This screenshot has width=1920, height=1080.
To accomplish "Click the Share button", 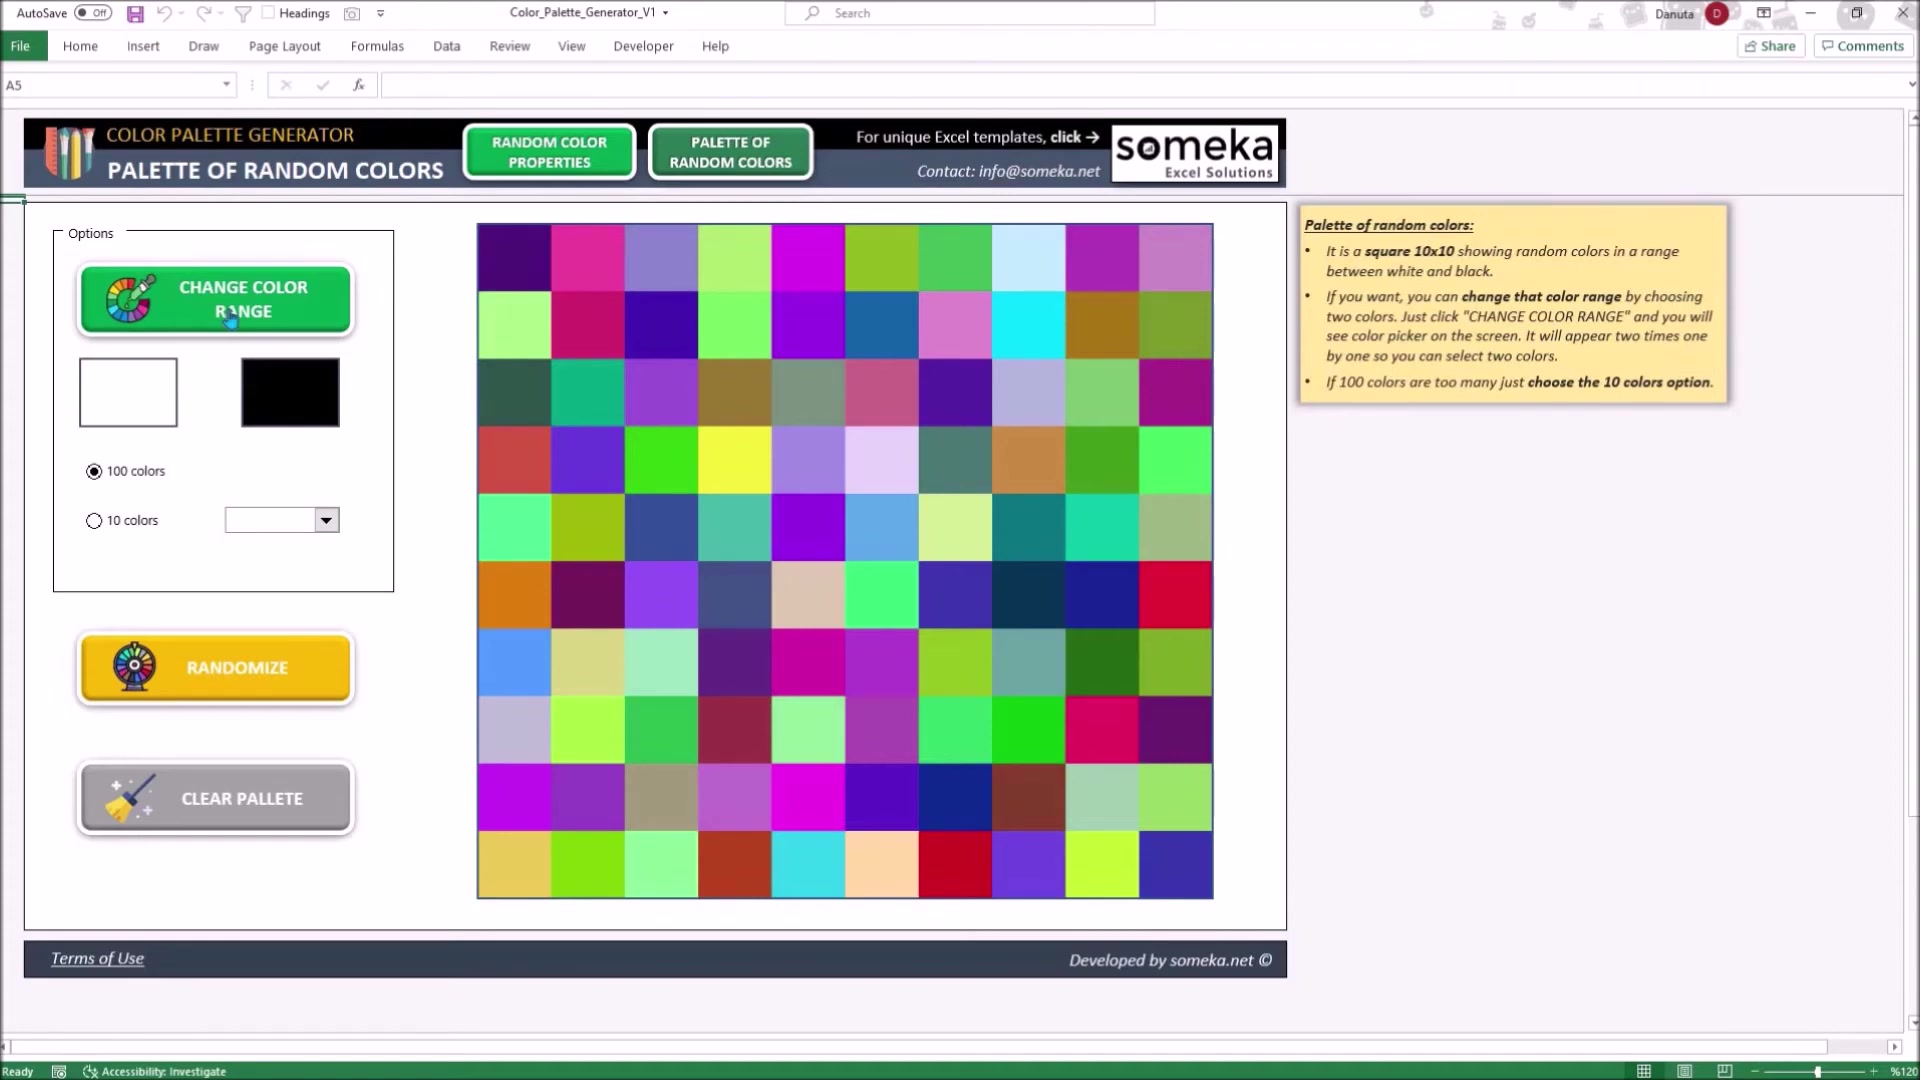I will coord(1770,46).
